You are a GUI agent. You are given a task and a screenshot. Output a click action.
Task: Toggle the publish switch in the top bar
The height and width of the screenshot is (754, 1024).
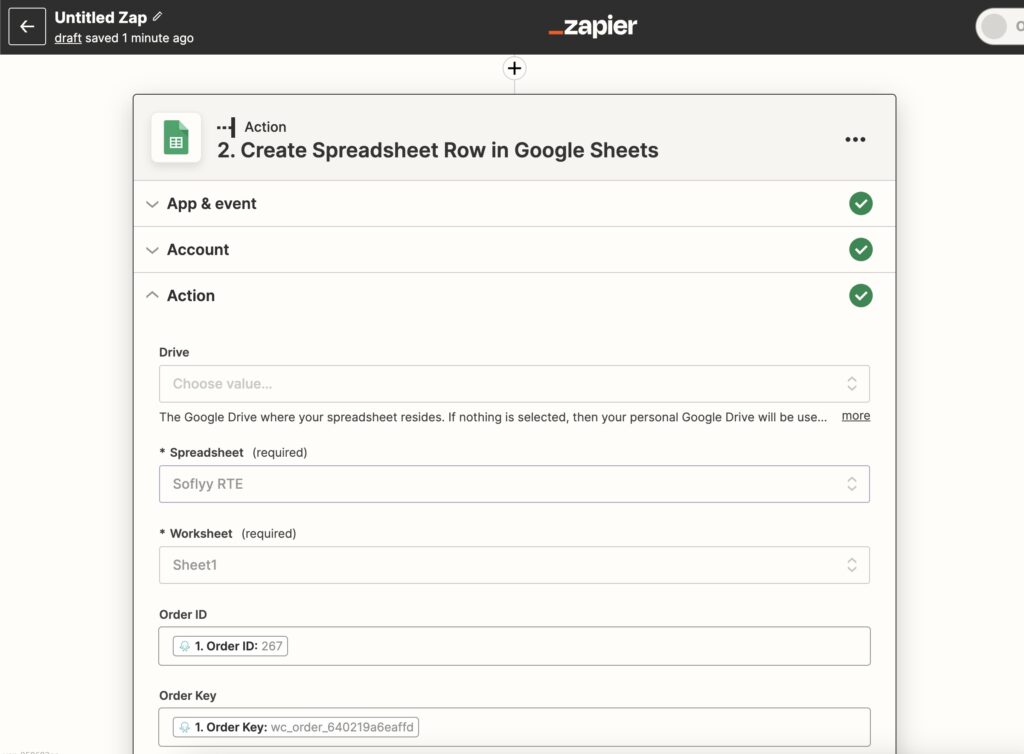[997, 26]
